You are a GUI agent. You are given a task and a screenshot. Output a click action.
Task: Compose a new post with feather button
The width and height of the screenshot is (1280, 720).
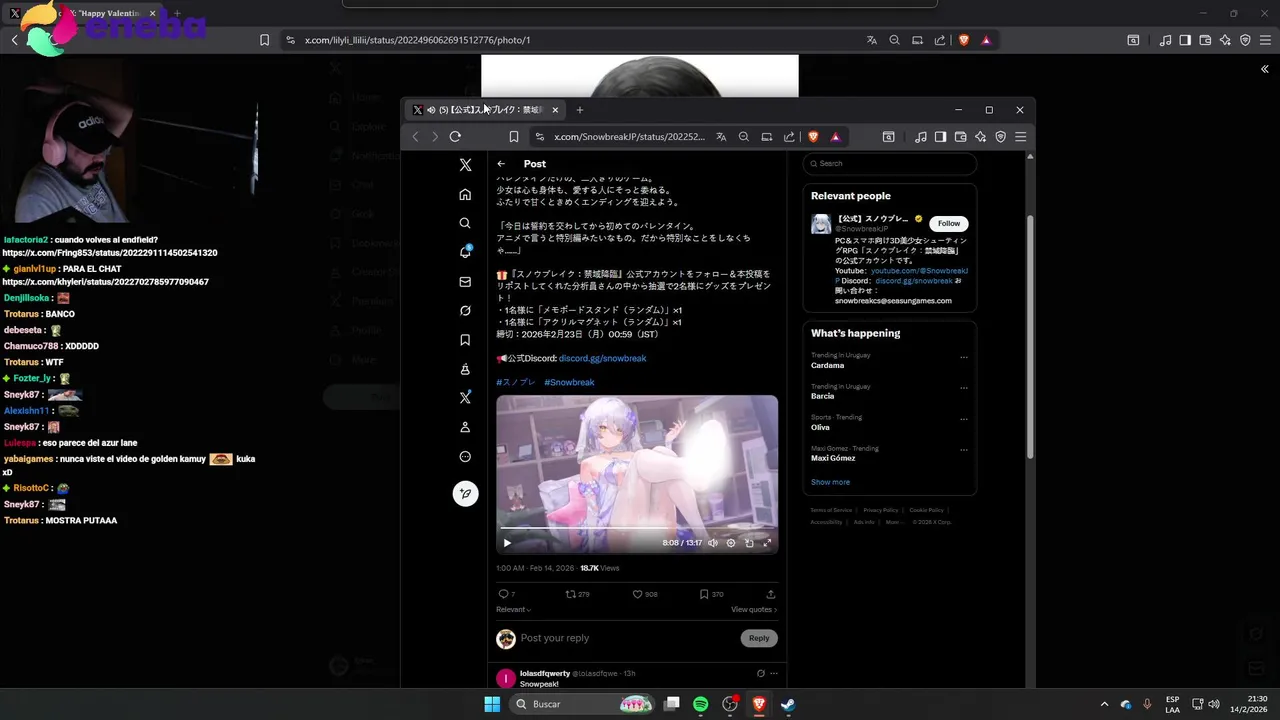point(465,493)
